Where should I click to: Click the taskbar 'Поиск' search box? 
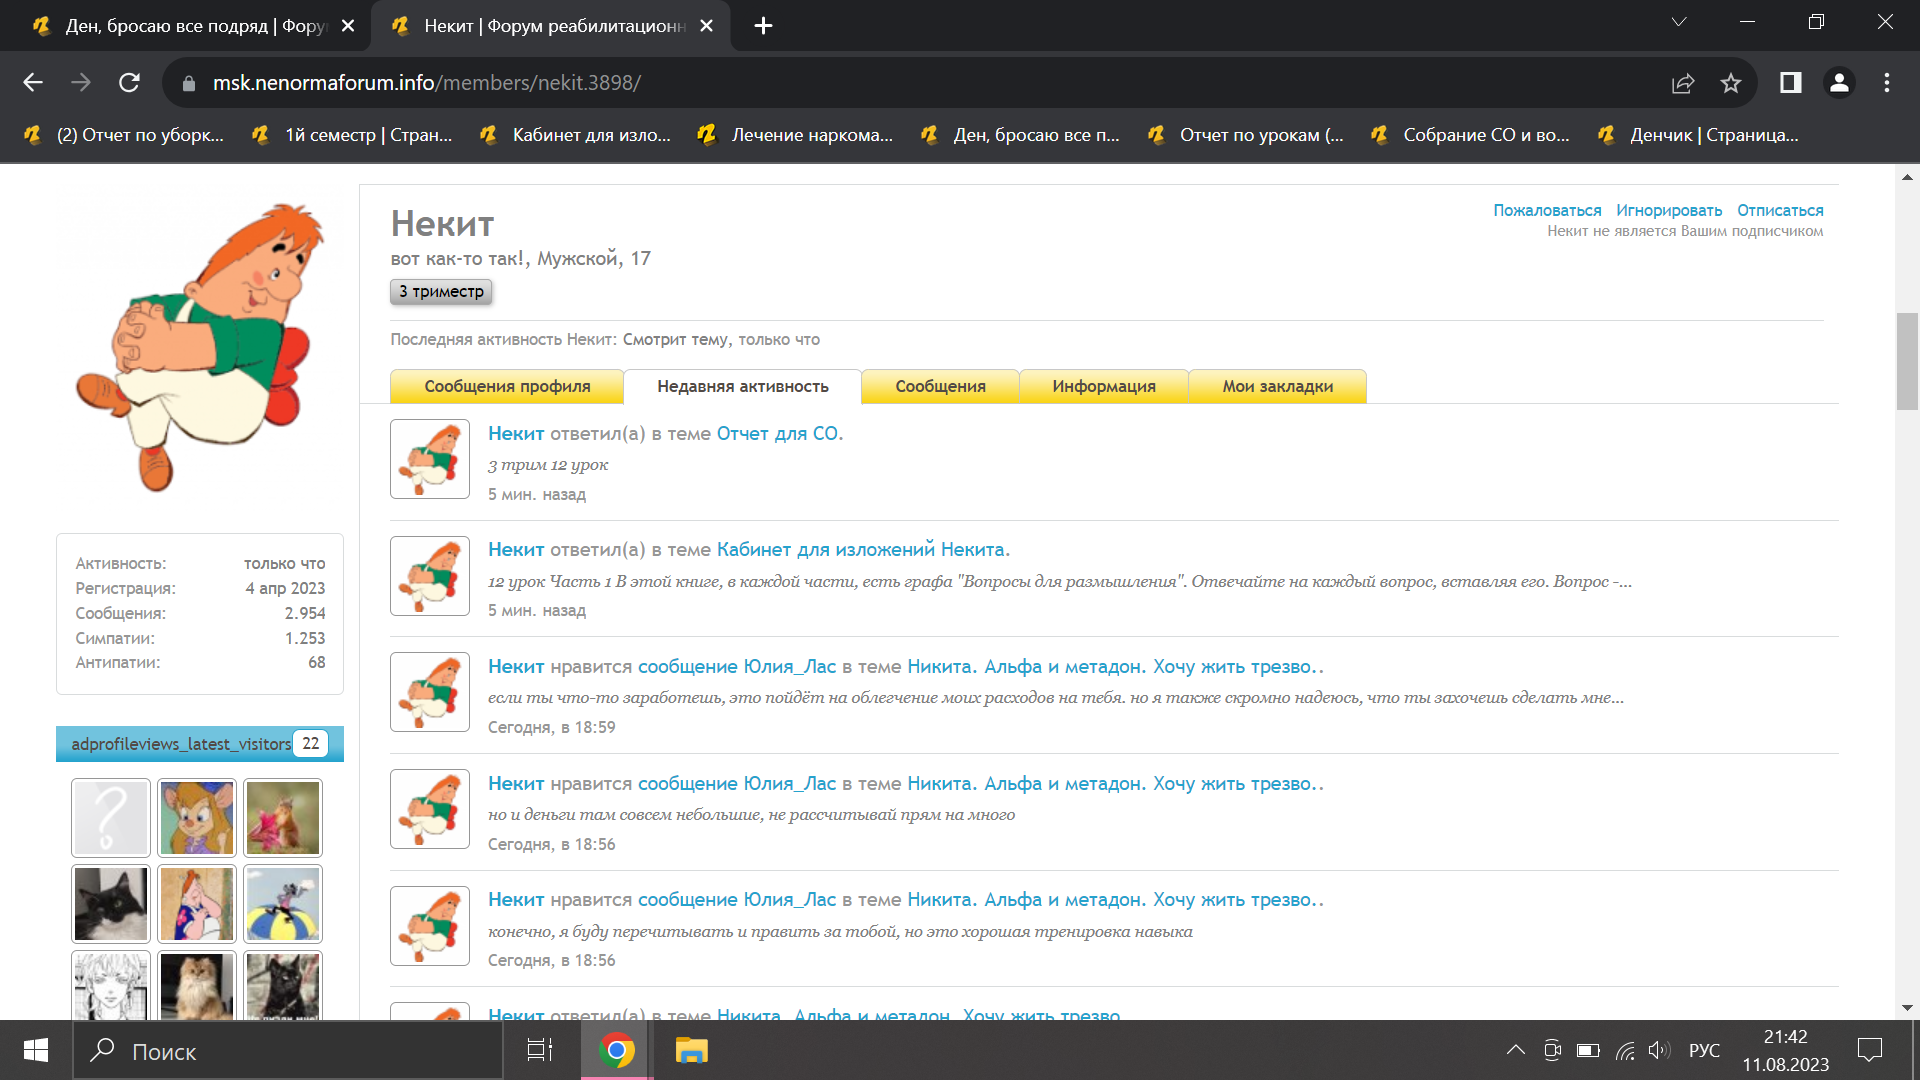[288, 1051]
